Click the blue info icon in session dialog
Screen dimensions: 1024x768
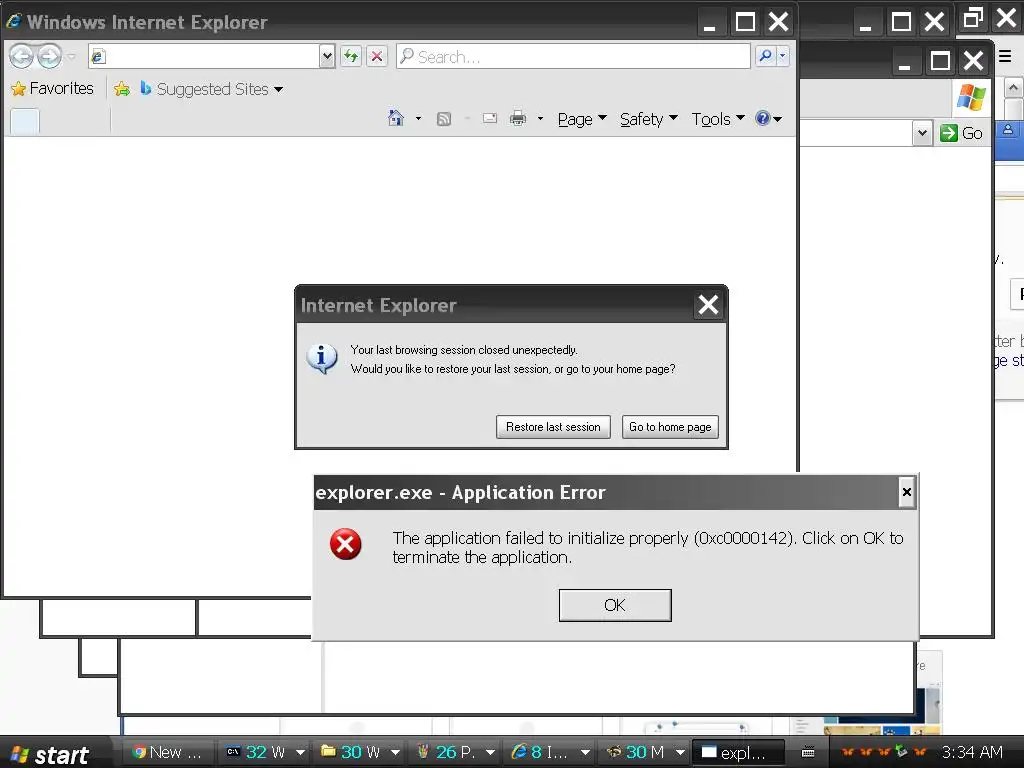322,359
